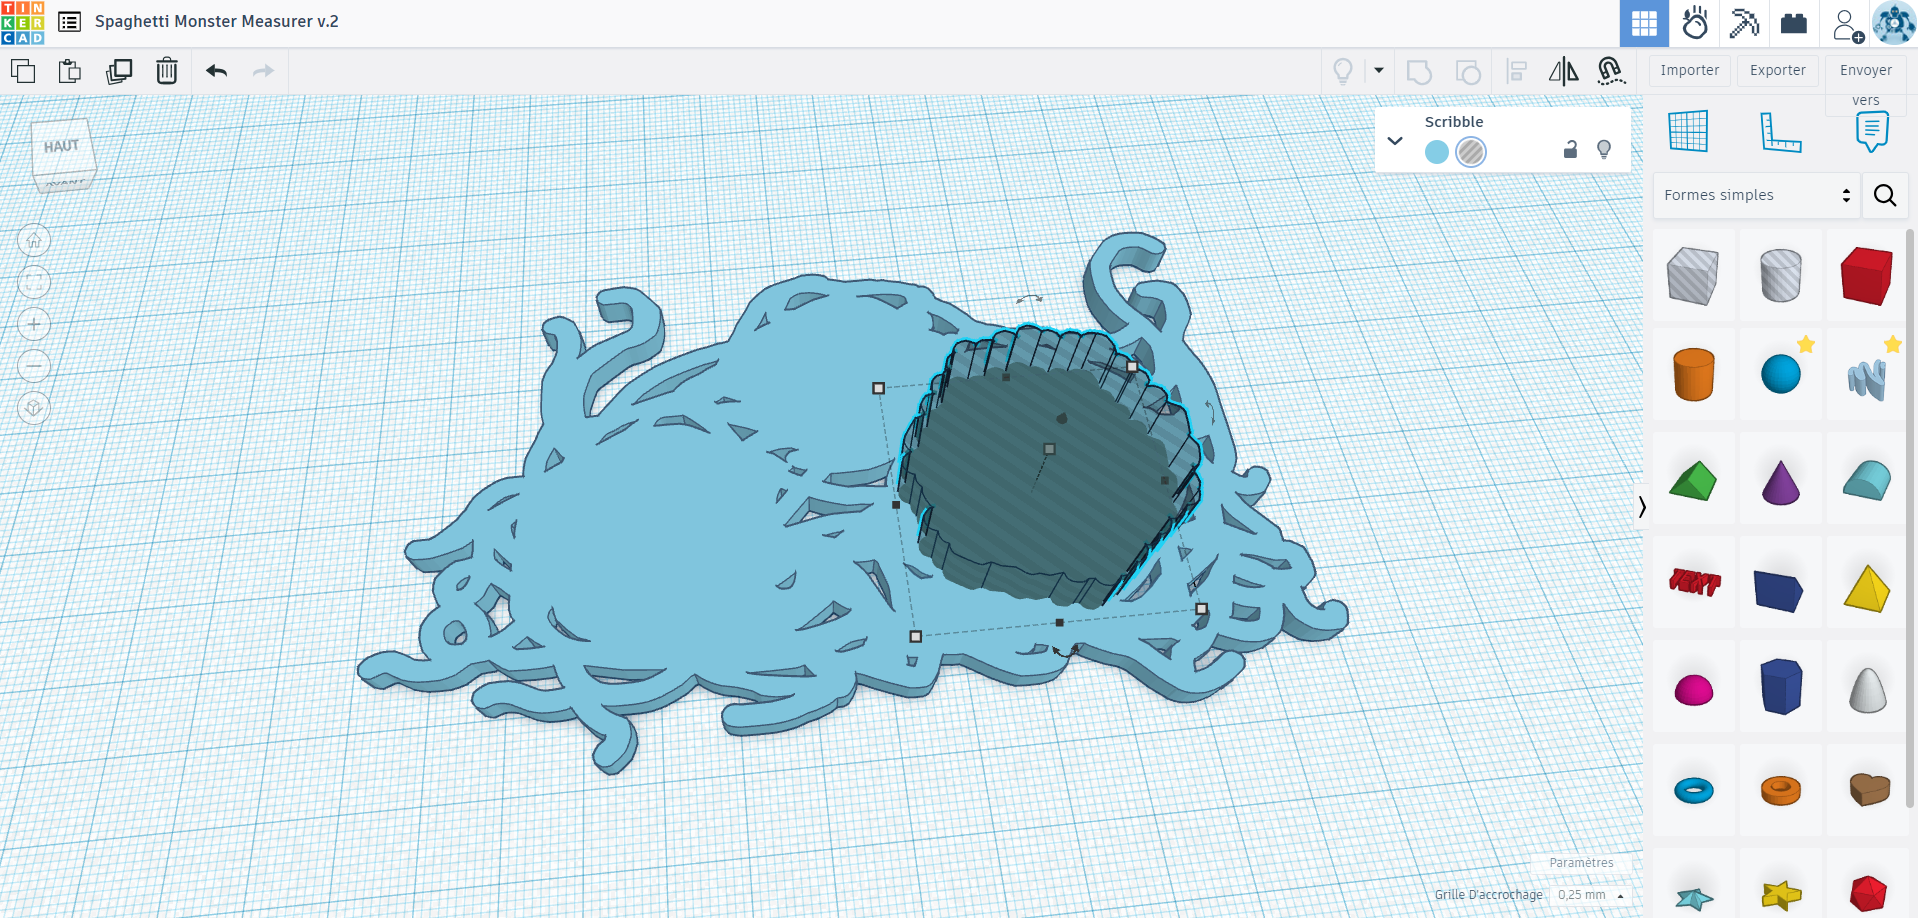The height and width of the screenshot is (918, 1918).
Task: Toggle the Scribble shape lock icon
Action: (1570, 149)
